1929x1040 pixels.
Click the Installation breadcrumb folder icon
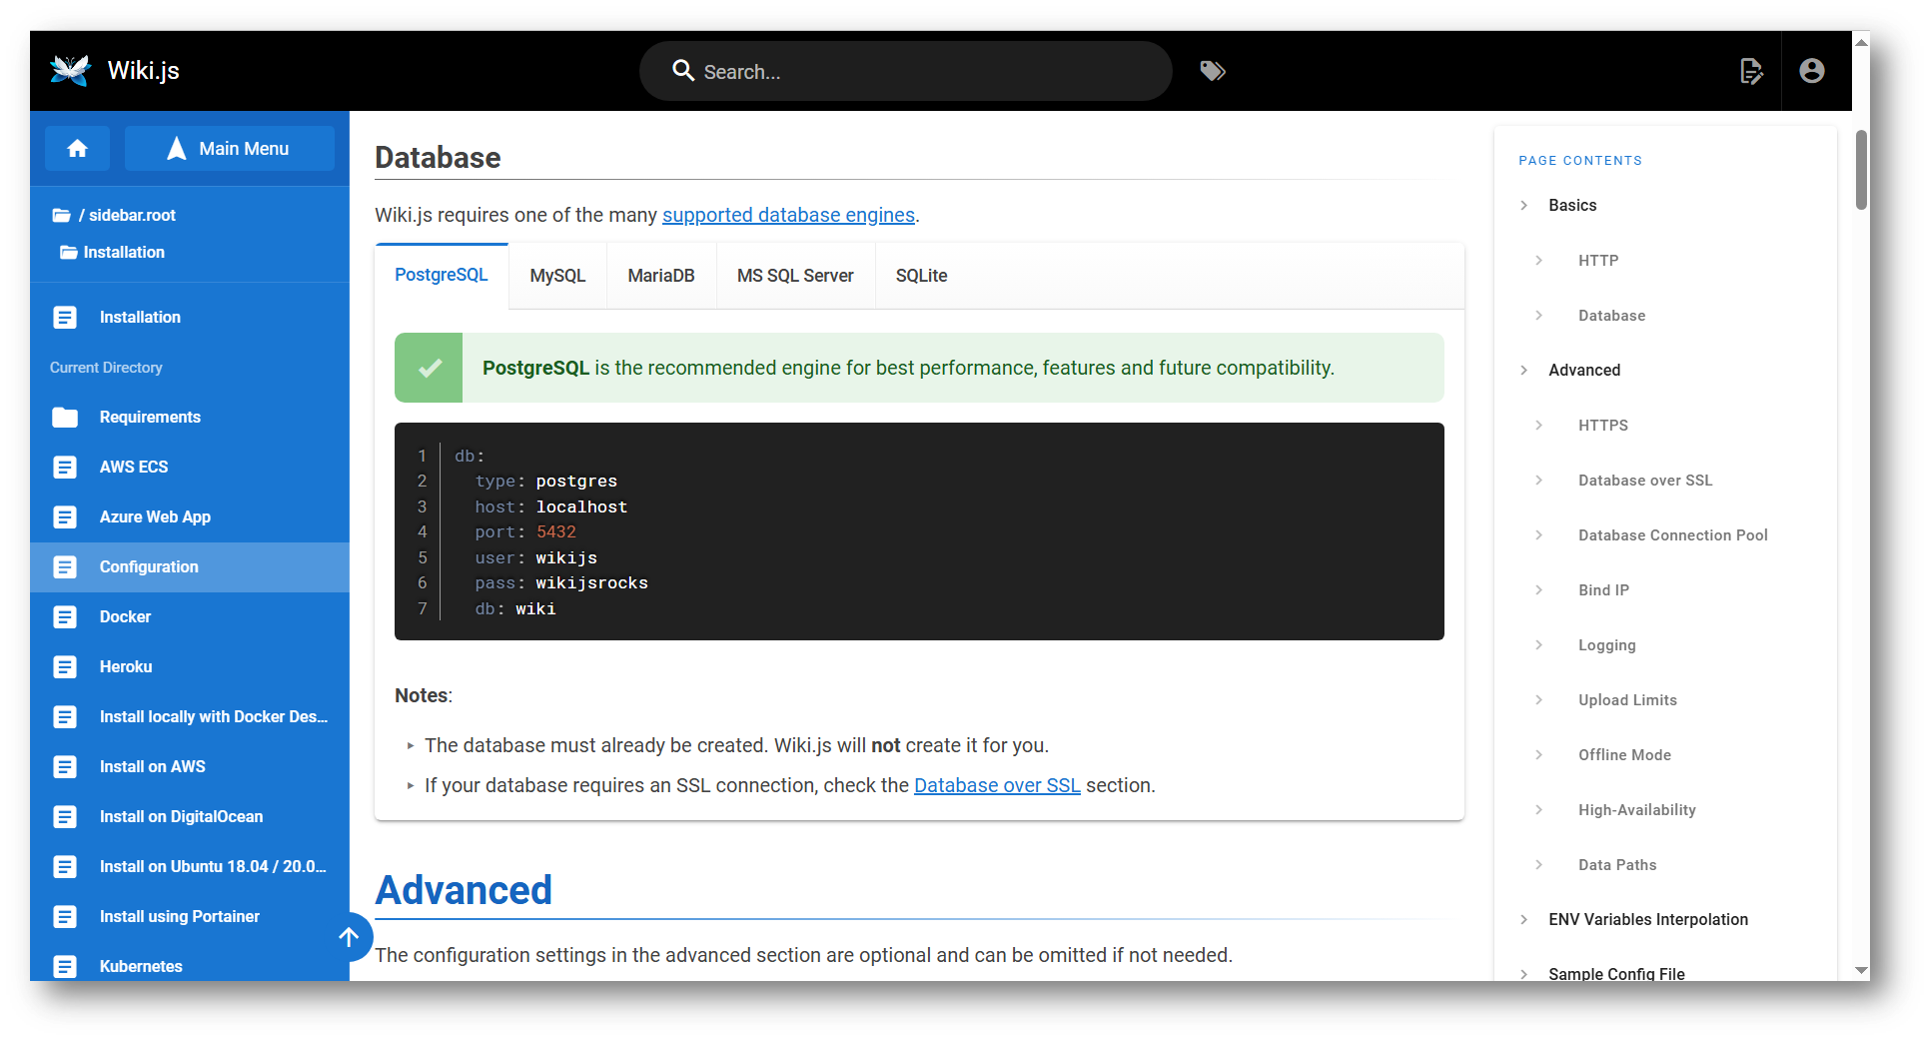(68, 252)
